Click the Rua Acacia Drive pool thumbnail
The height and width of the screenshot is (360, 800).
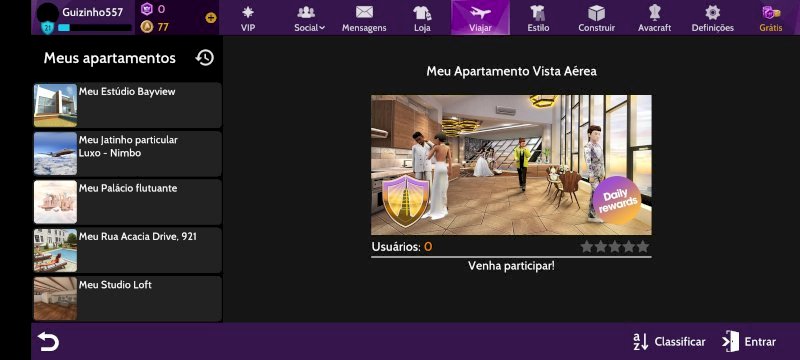[55, 250]
